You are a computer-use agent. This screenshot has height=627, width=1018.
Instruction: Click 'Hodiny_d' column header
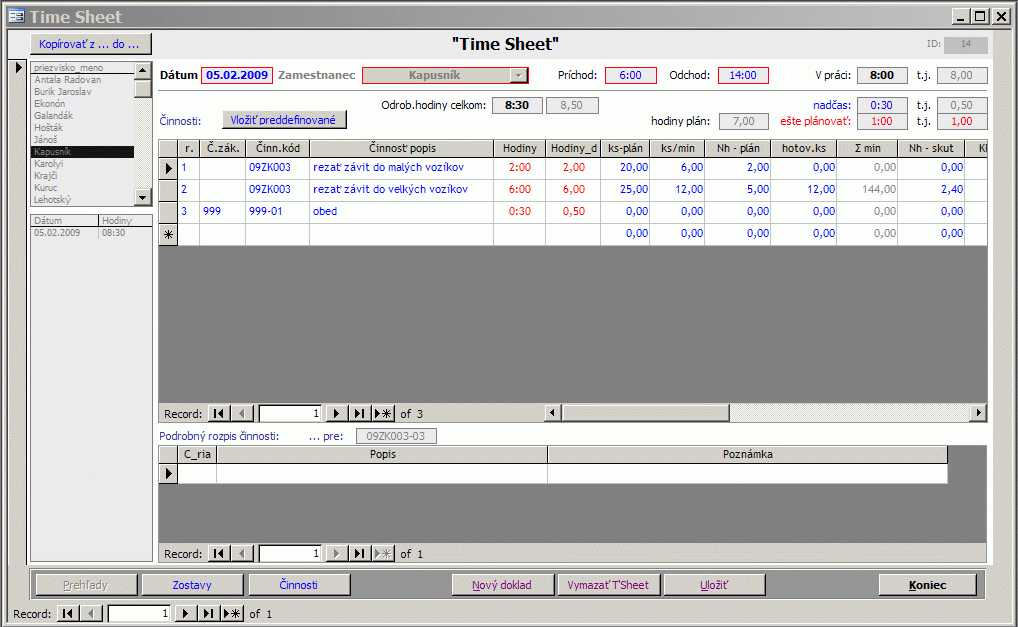[x=573, y=149]
